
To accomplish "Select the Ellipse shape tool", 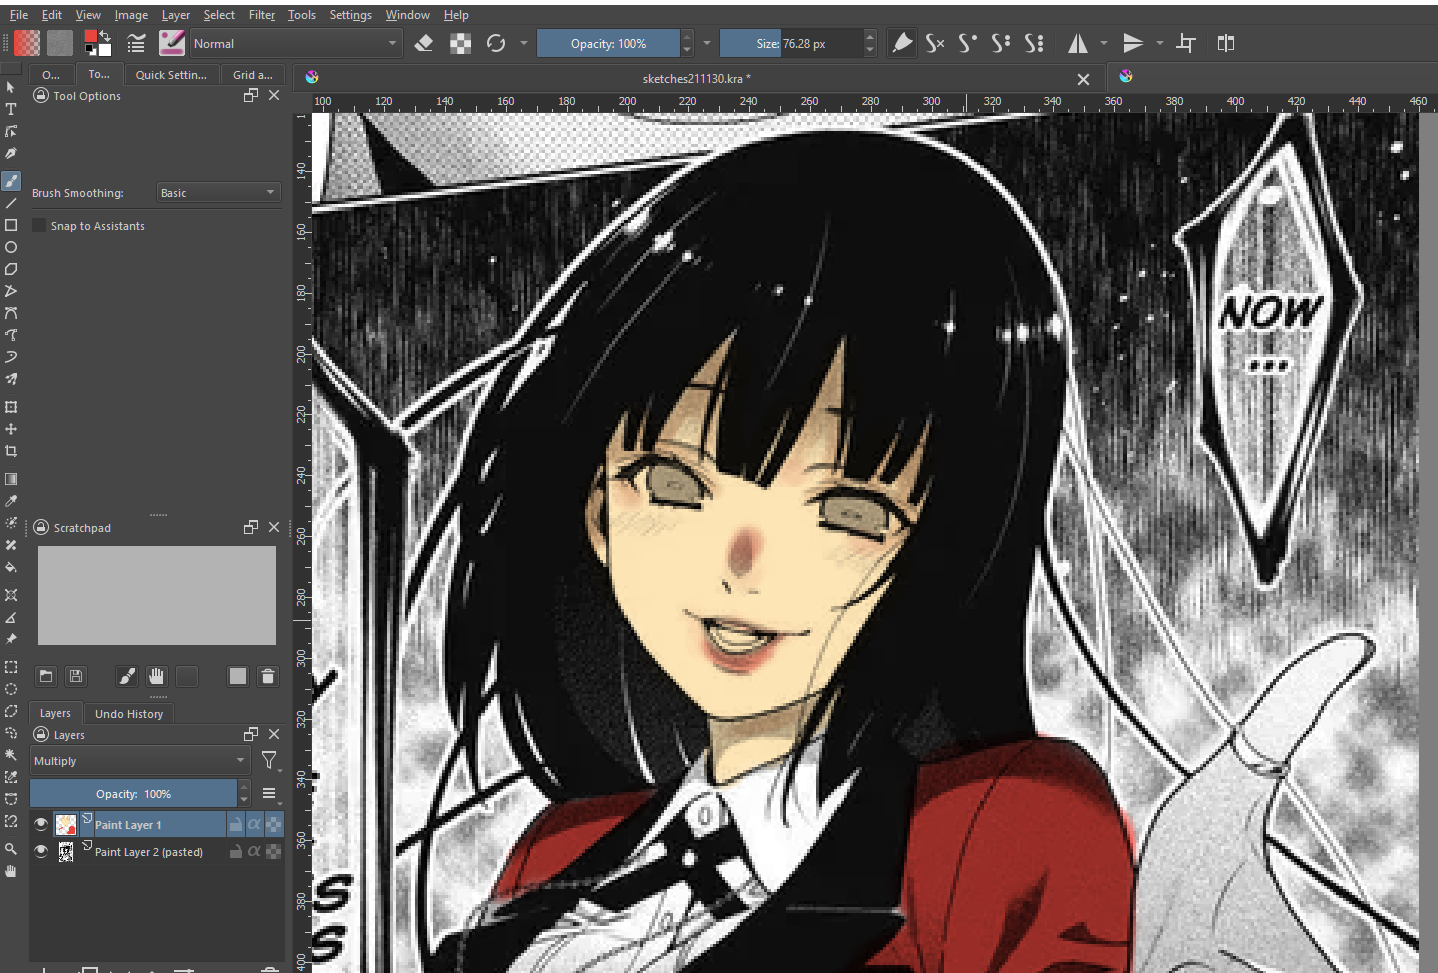I will pos(11,247).
